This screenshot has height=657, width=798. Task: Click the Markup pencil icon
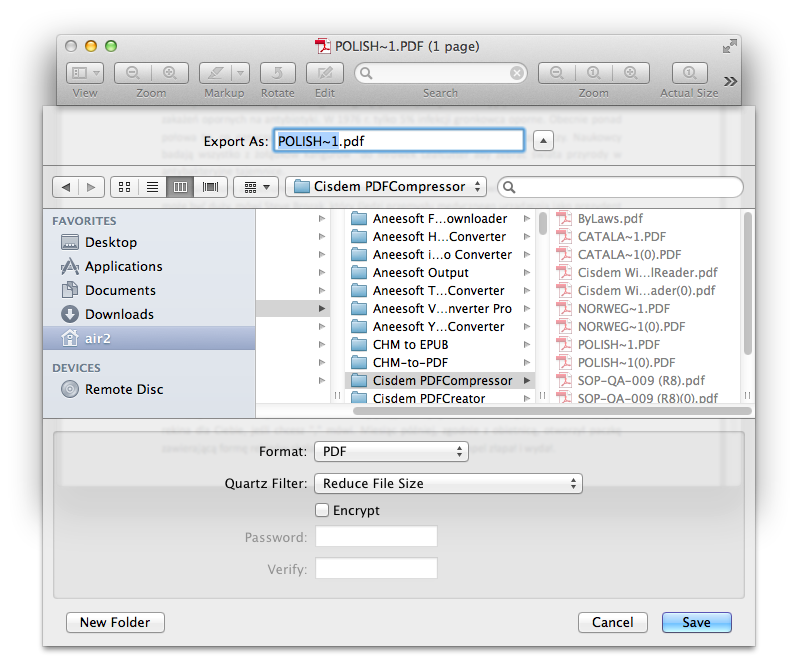(215, 73)
